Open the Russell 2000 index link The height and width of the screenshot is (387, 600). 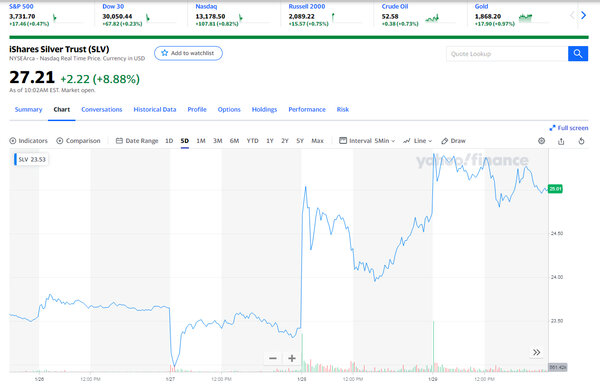[x=307, y=7]
